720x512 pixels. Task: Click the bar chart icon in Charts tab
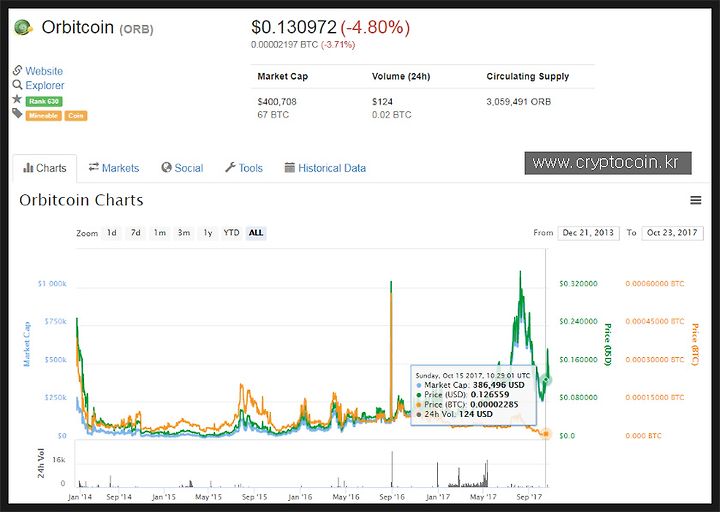coord(28,168)
